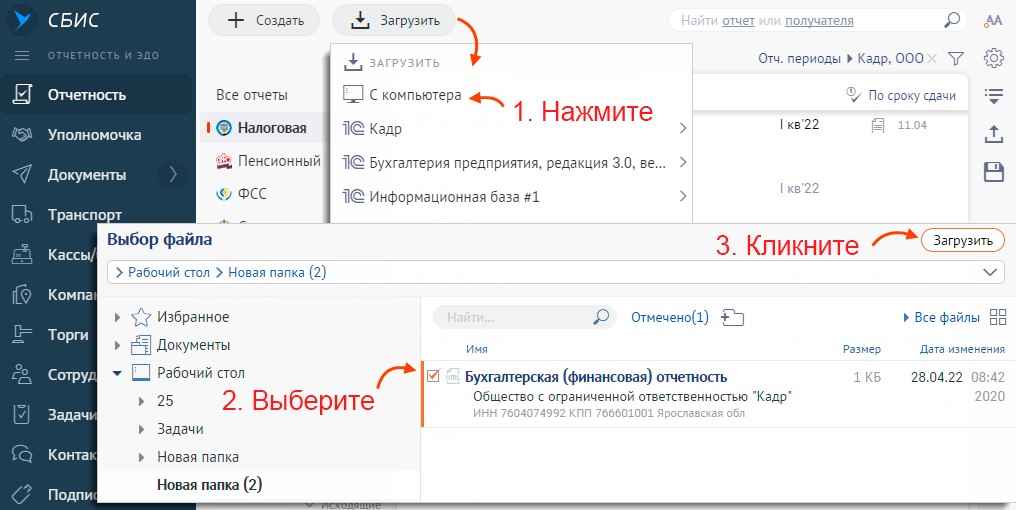Expand the Документы submenu chevron
The width and height of the screenshot is (1016, 510).
[x=172, y=174]
